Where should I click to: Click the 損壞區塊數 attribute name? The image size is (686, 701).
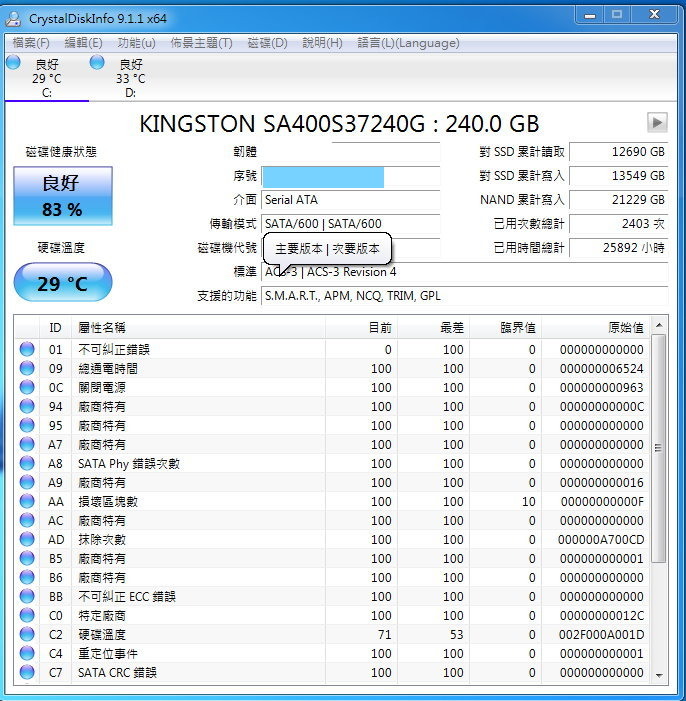pyautogui.click(x=108, y=502)
